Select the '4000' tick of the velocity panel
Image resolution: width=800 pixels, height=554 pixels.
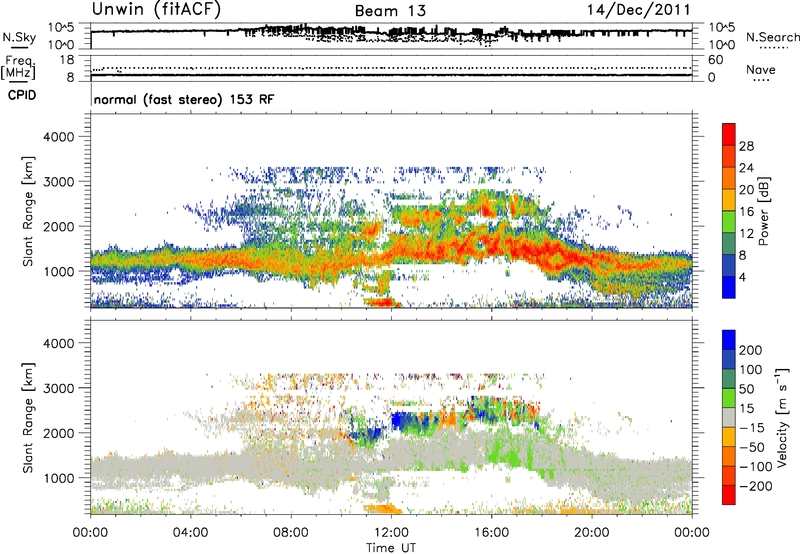point(58,343)
